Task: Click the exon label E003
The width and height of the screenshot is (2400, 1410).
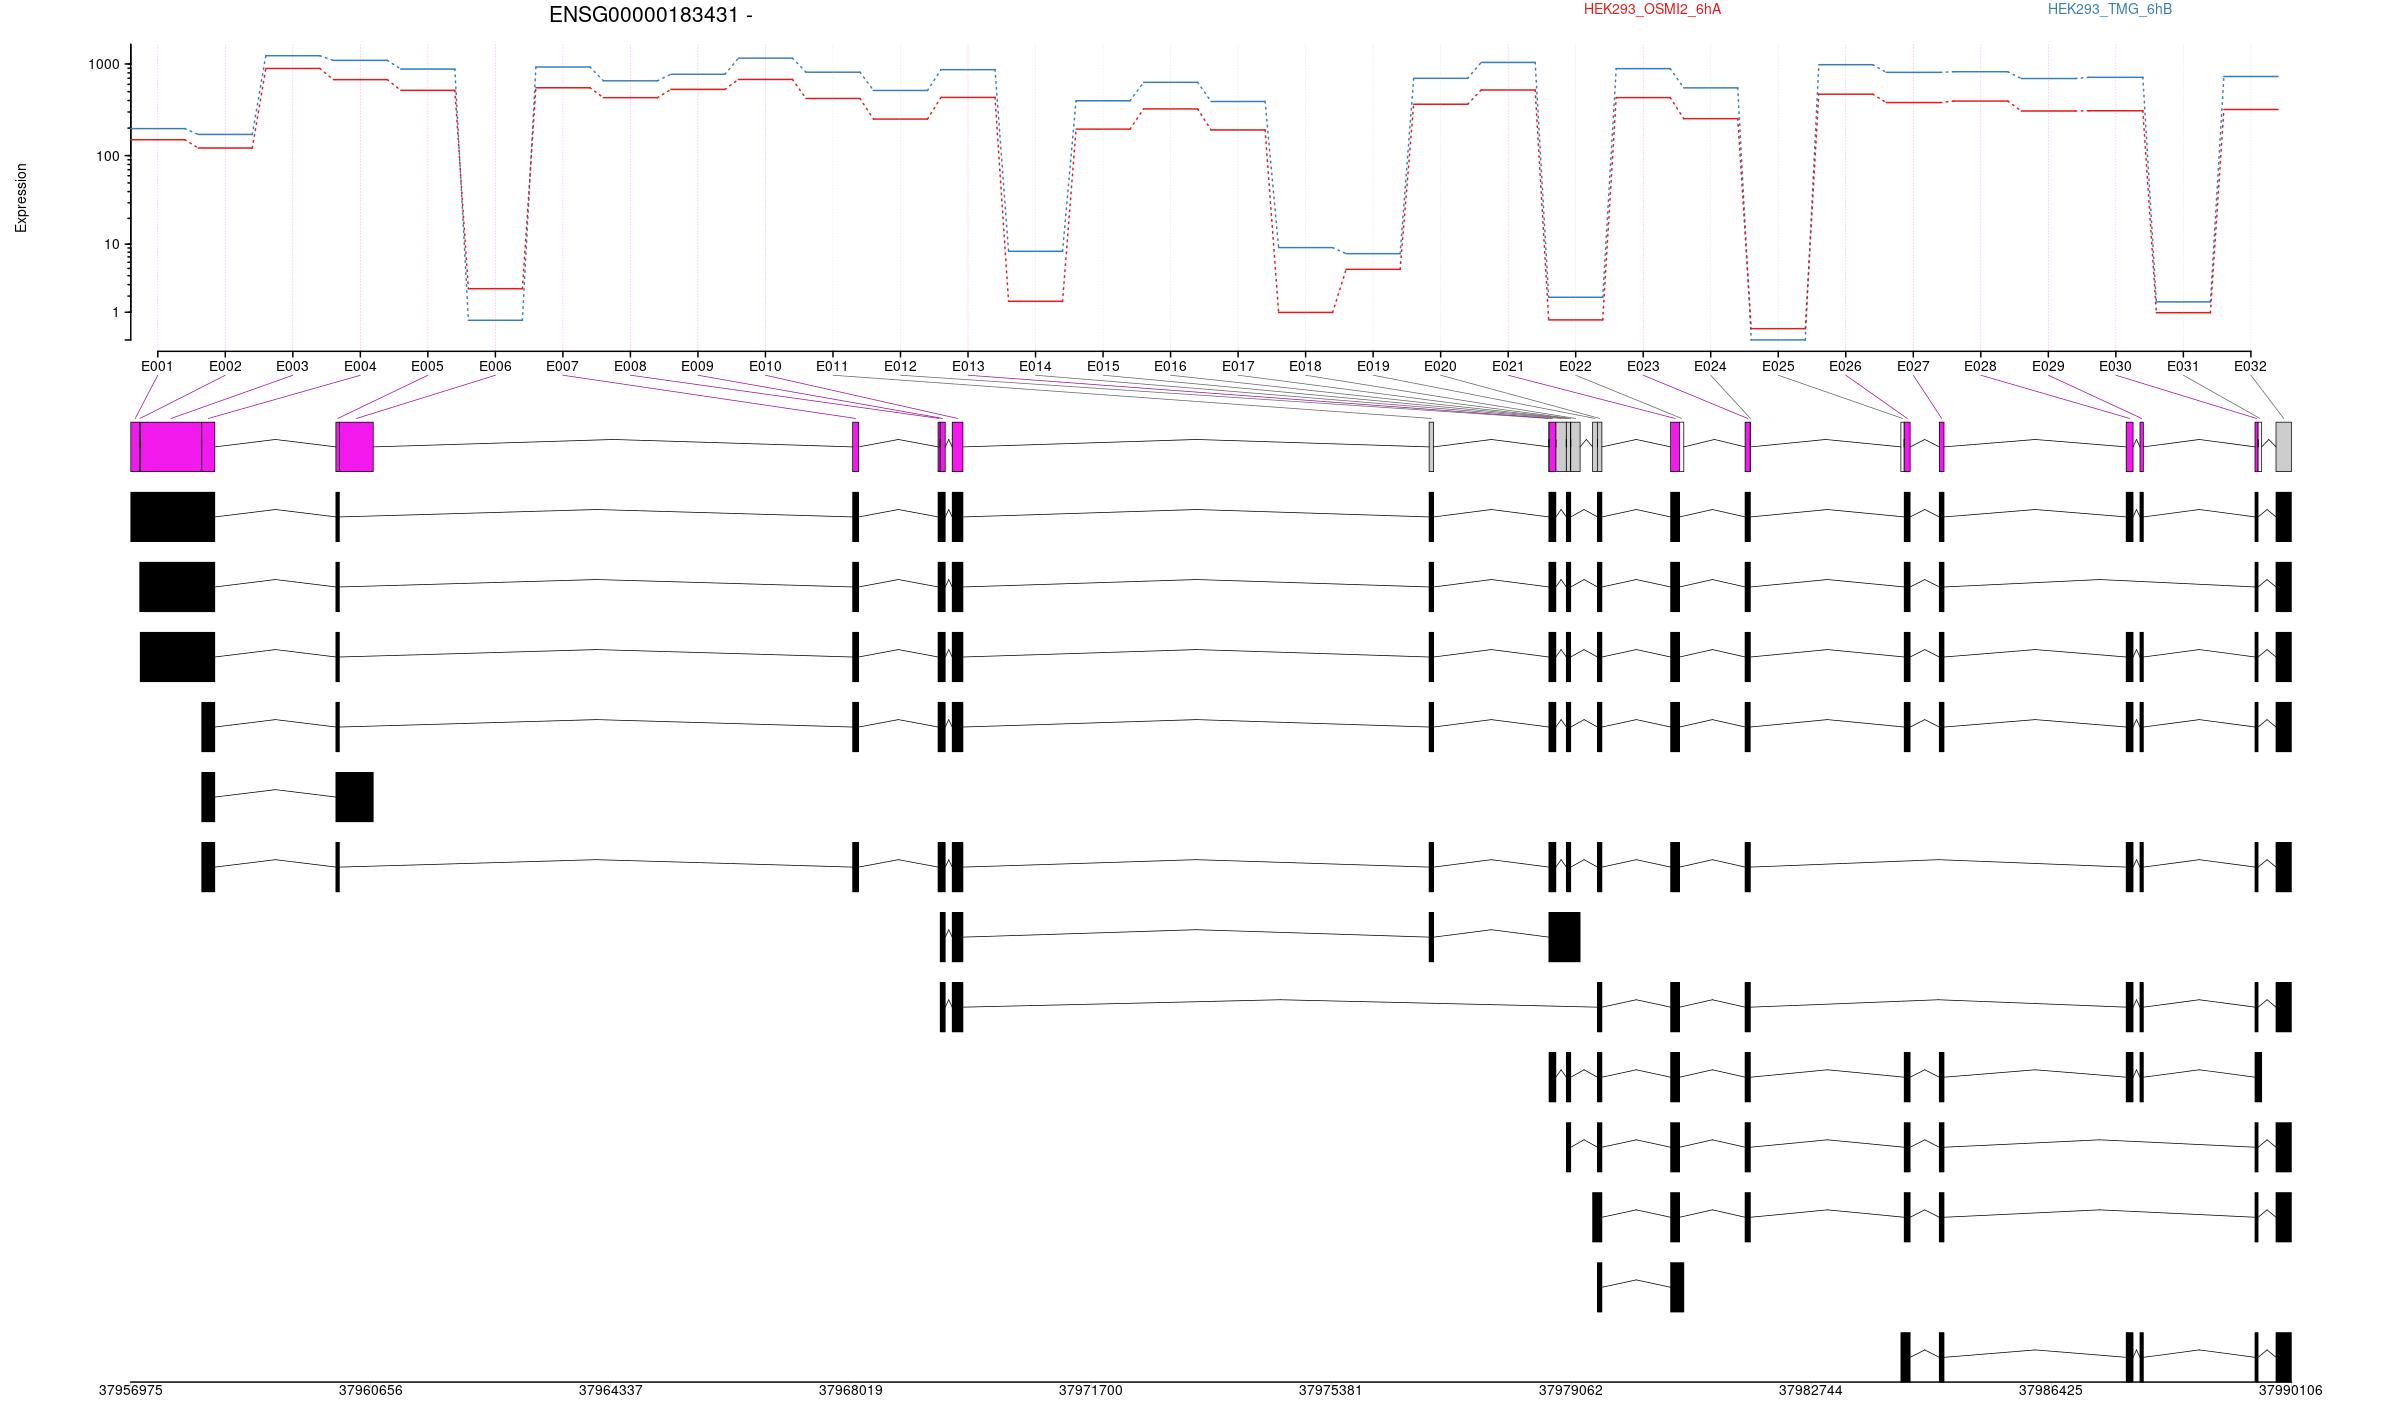Action: click(x=292, y=366)
